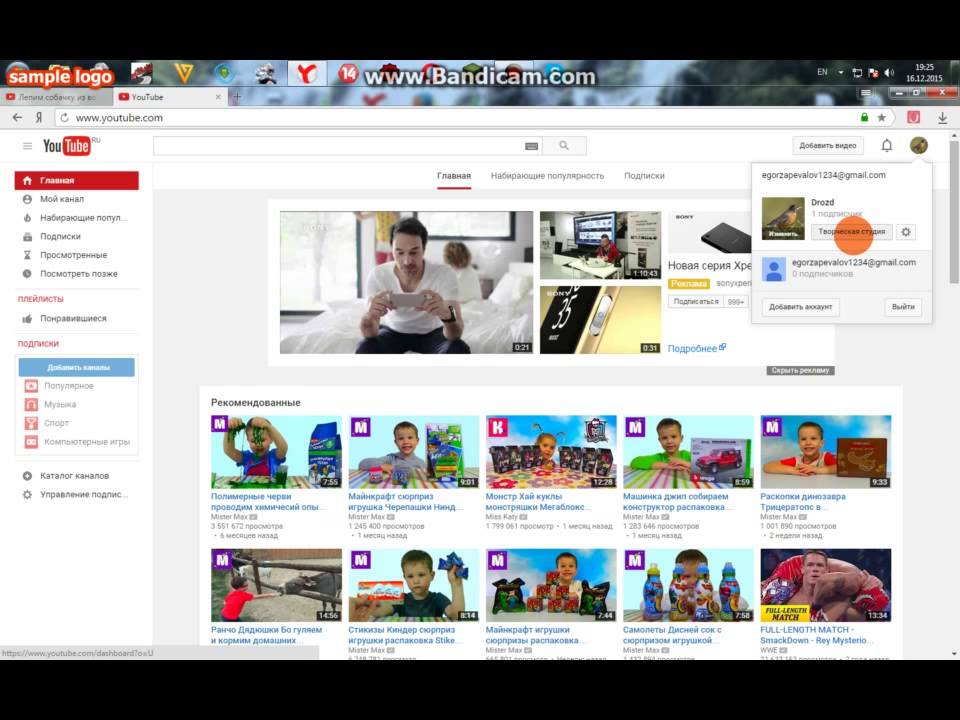This screenshot has height=720, width=960.
Task: Open video Полимерные черви проводим химический опыт
Action: (268, 501)
